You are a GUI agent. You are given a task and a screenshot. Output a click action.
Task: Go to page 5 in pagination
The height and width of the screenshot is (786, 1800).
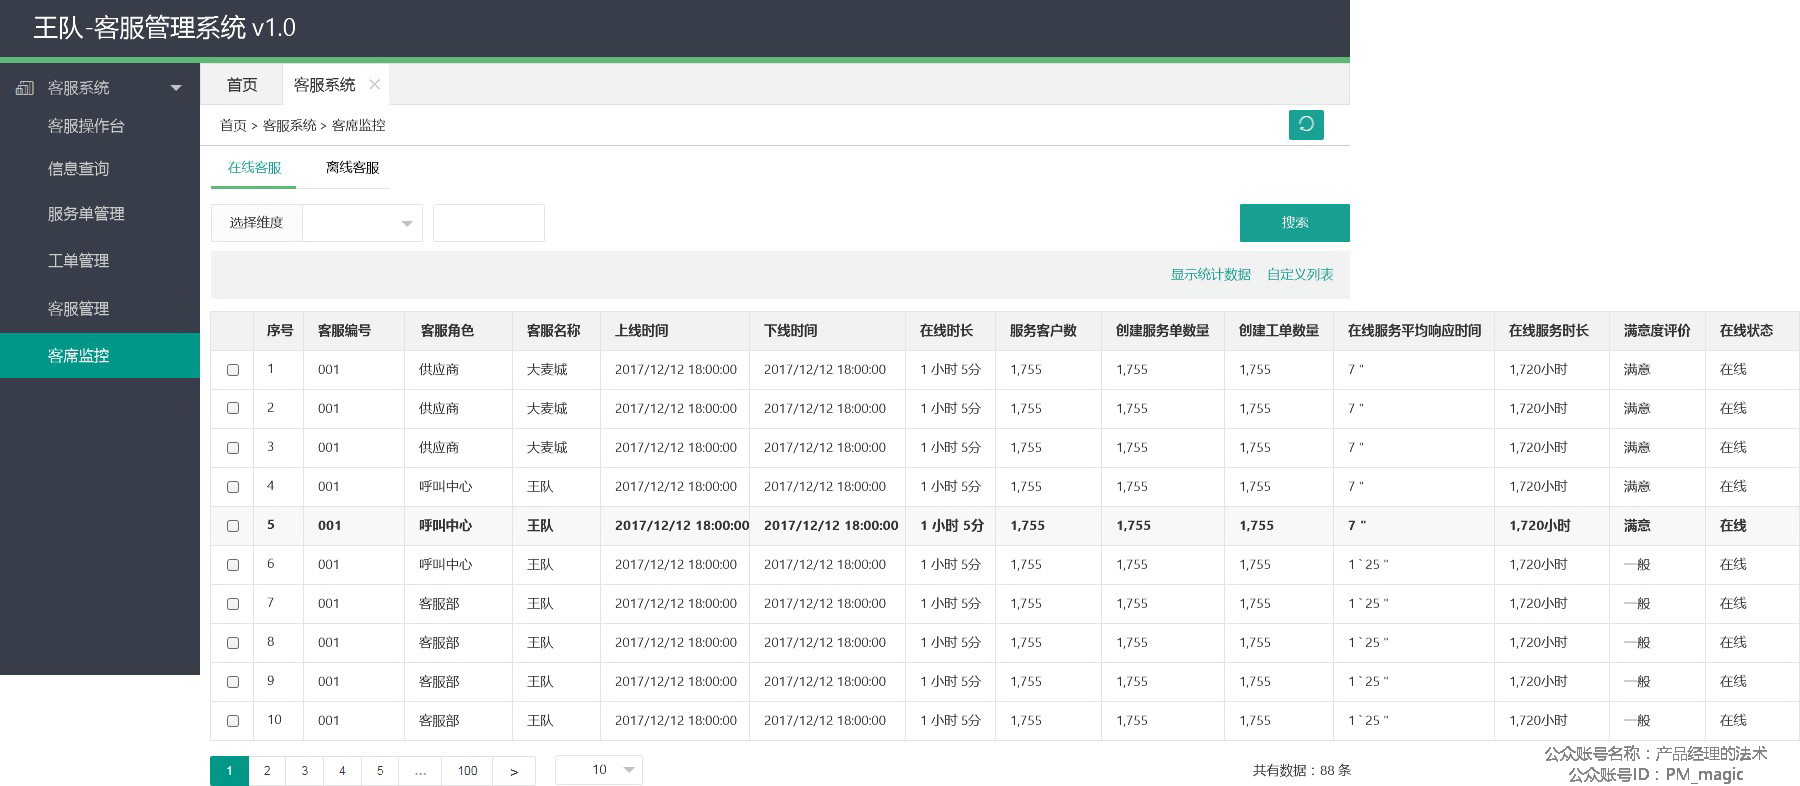point(380,771)
